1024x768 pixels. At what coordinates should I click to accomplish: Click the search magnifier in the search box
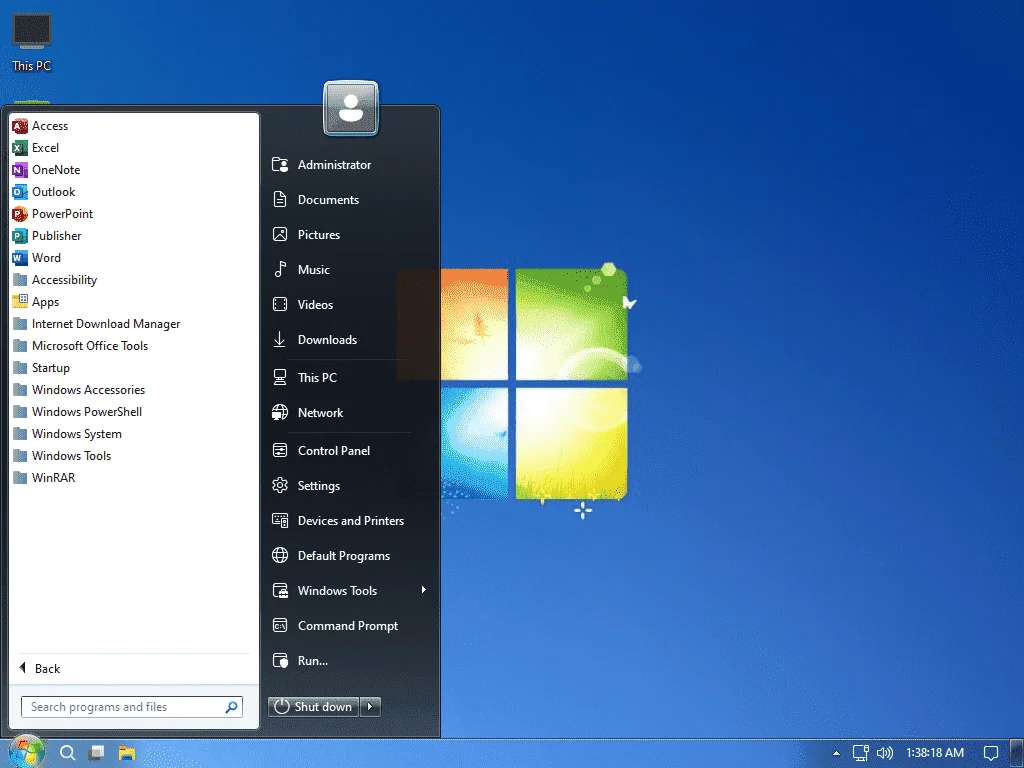231,707
